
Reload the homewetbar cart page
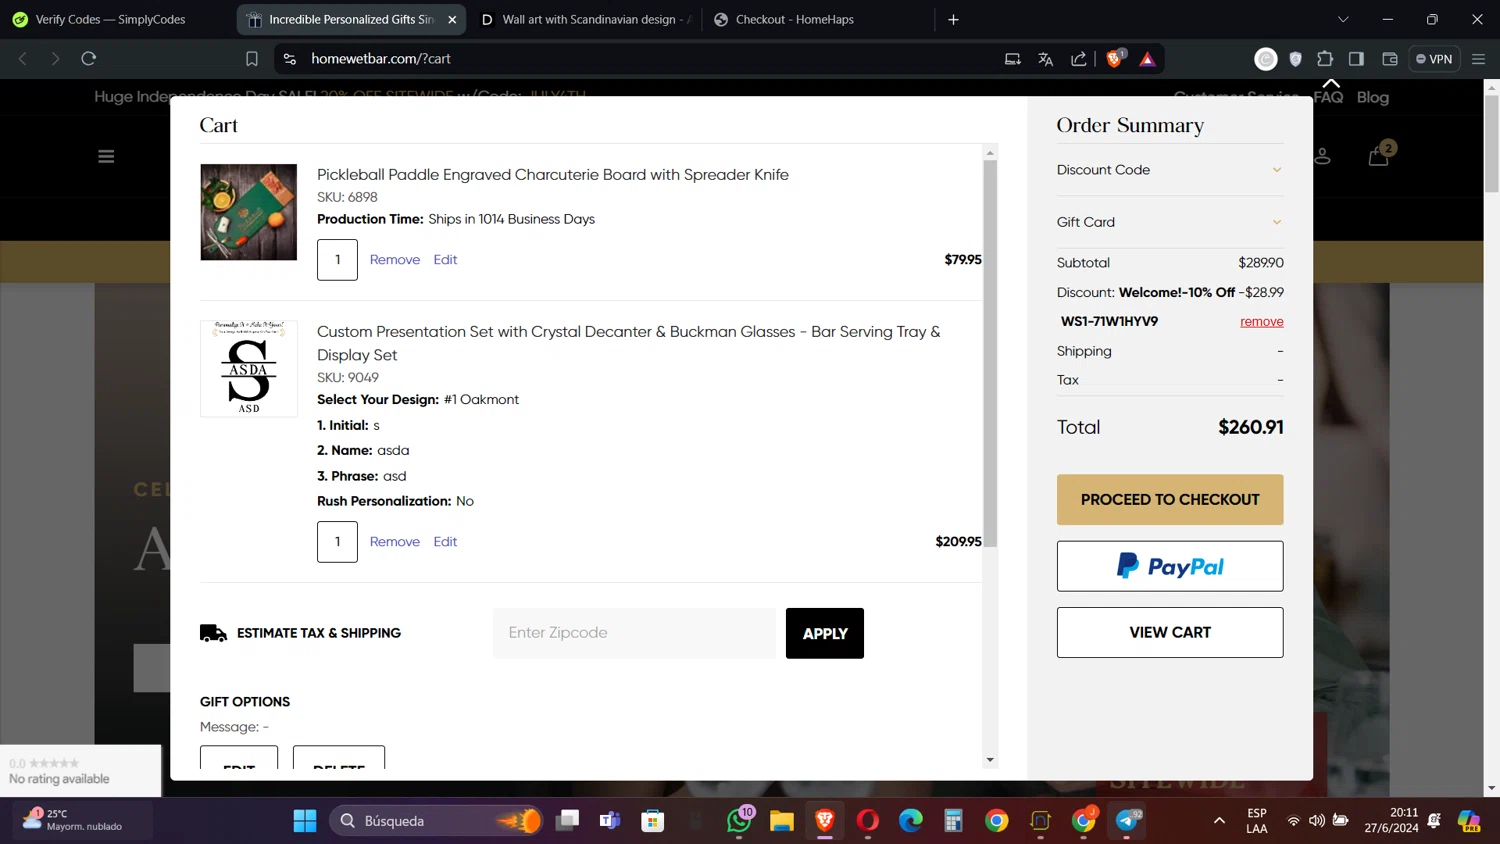click(89, 59)
